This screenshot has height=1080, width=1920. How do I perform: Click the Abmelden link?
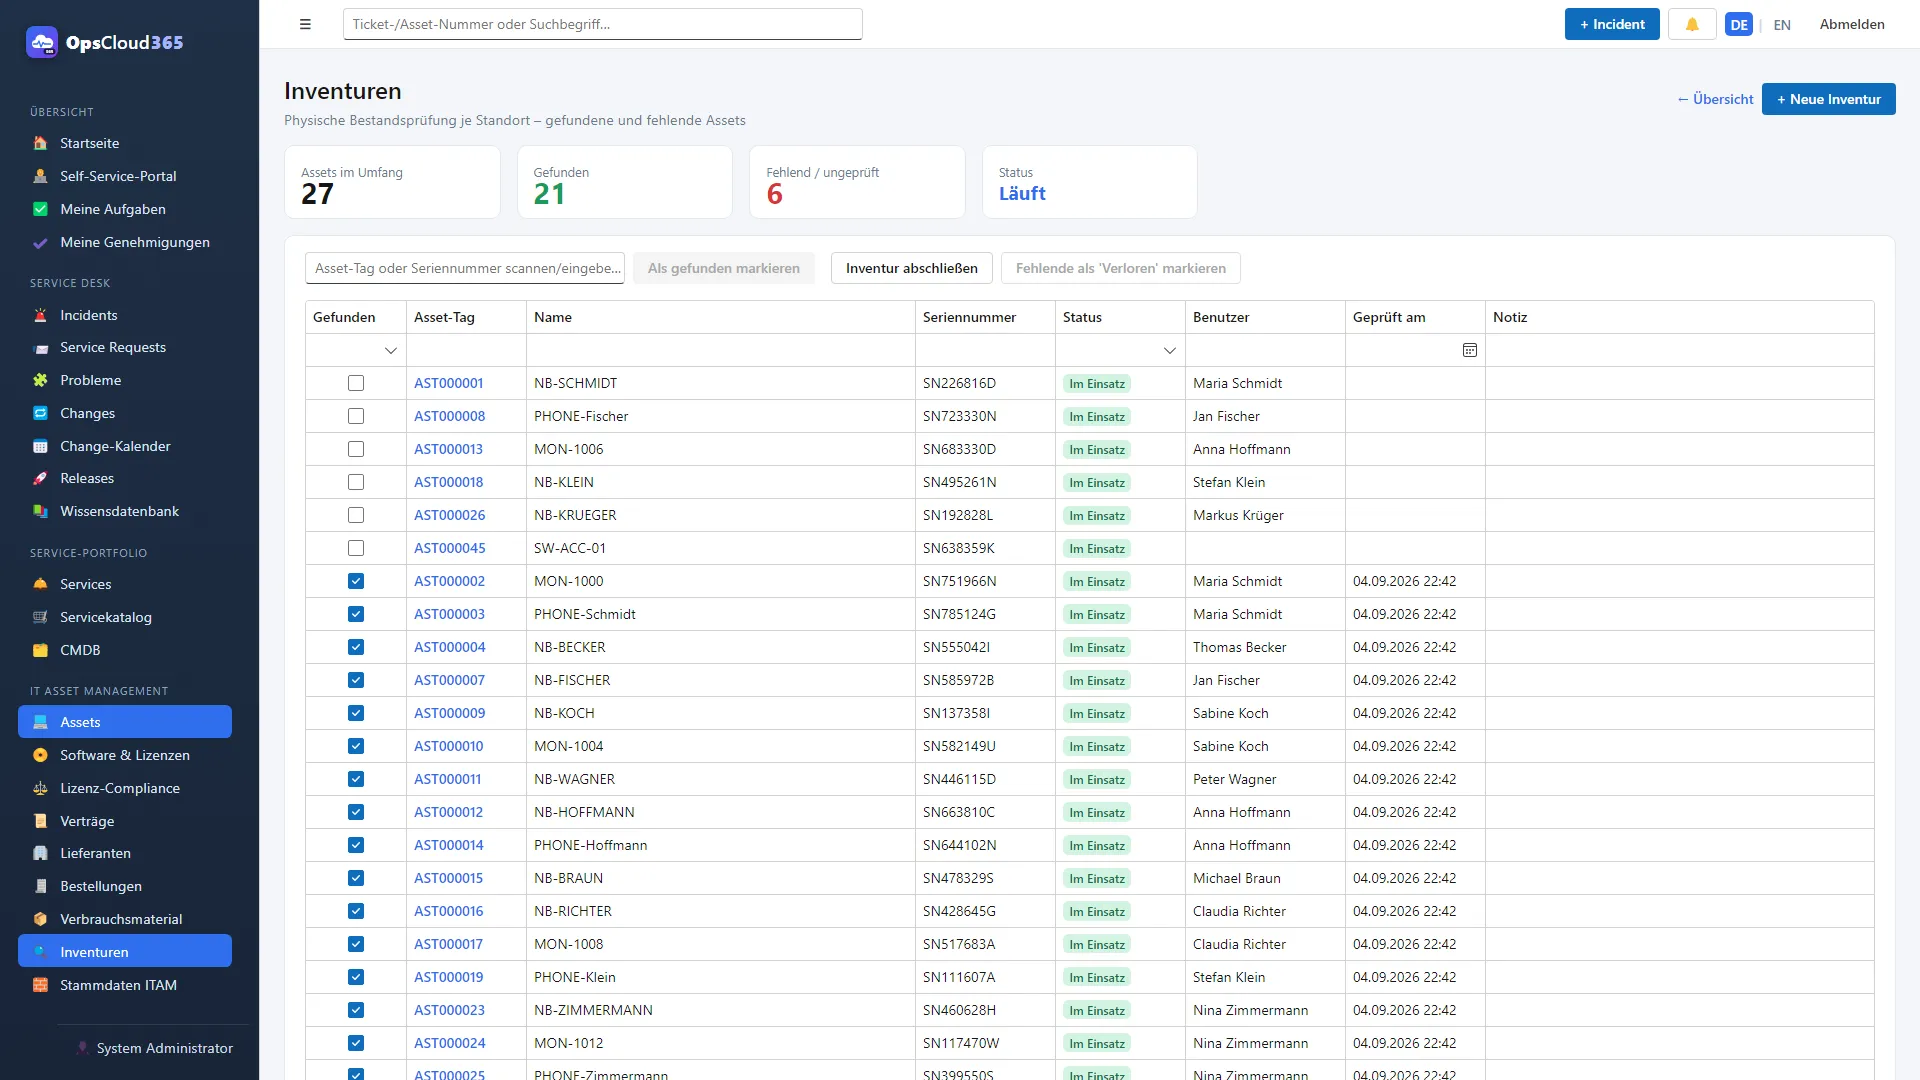(x=1852, y=24)
